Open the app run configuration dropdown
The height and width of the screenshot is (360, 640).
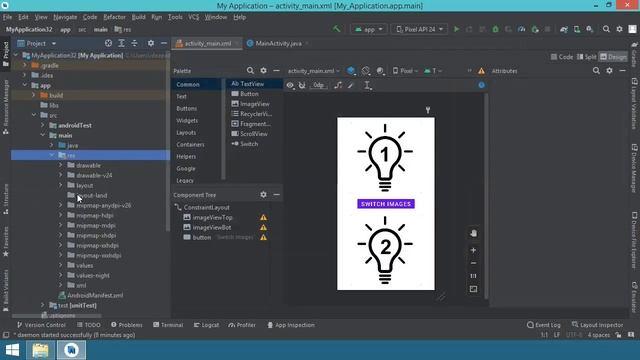369,29
